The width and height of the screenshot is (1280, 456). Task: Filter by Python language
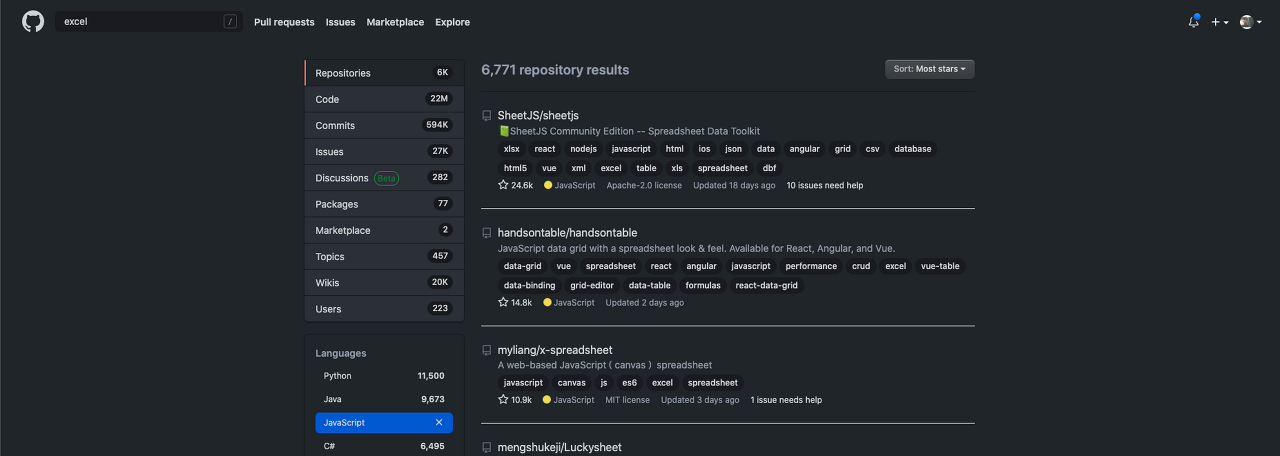pyautogui.click(x=384, y=376)
